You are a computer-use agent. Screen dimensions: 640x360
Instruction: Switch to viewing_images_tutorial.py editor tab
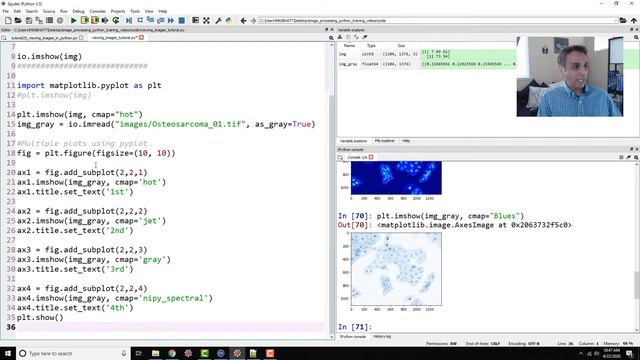(x=115, y=38)
